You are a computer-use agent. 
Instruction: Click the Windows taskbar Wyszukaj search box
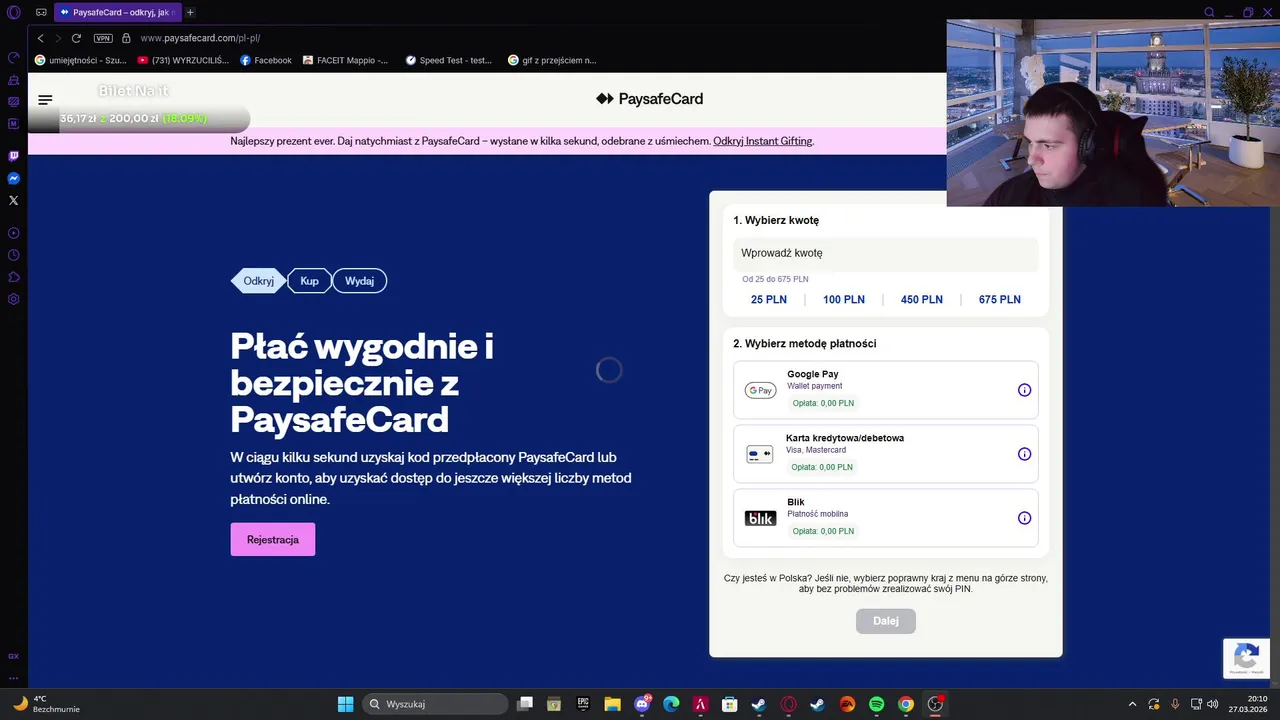point(435,704)
